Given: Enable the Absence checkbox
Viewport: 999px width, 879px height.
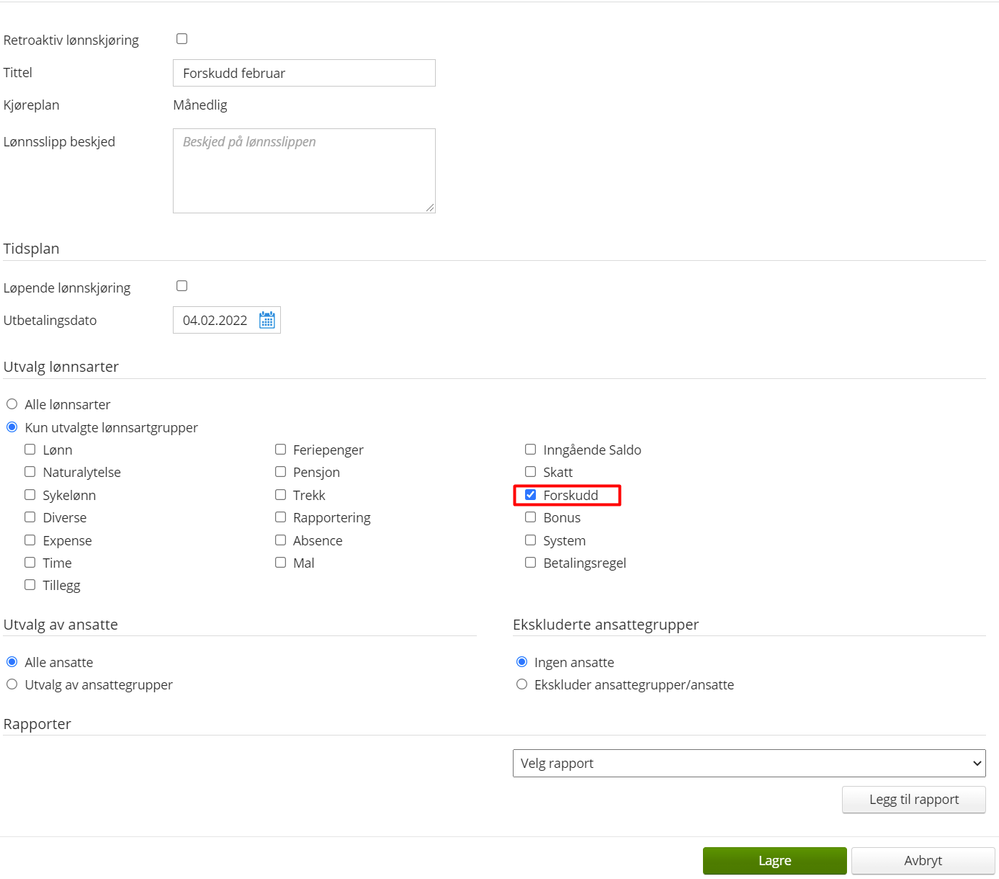Looking at the screenshot, I should tap(280, 540).
